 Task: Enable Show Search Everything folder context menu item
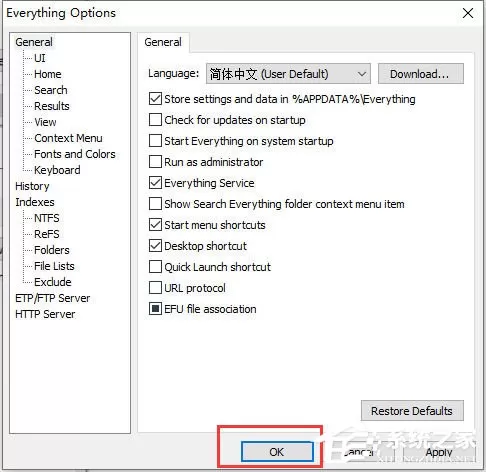coord(155,204)
